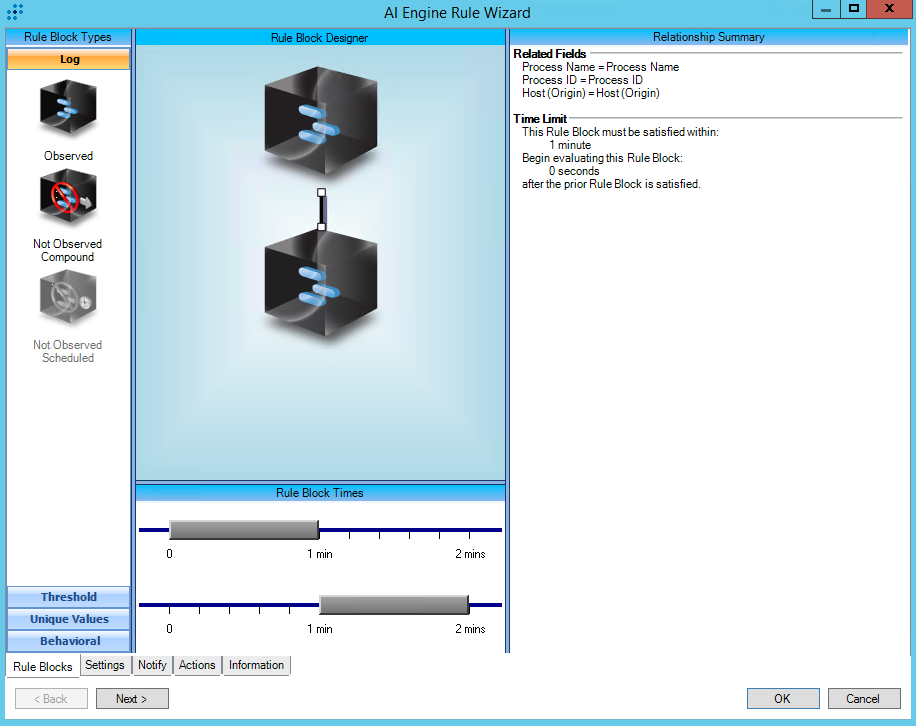Open the Information tab
This screenshot has height=726, width=916.
[x=256, y=665]
